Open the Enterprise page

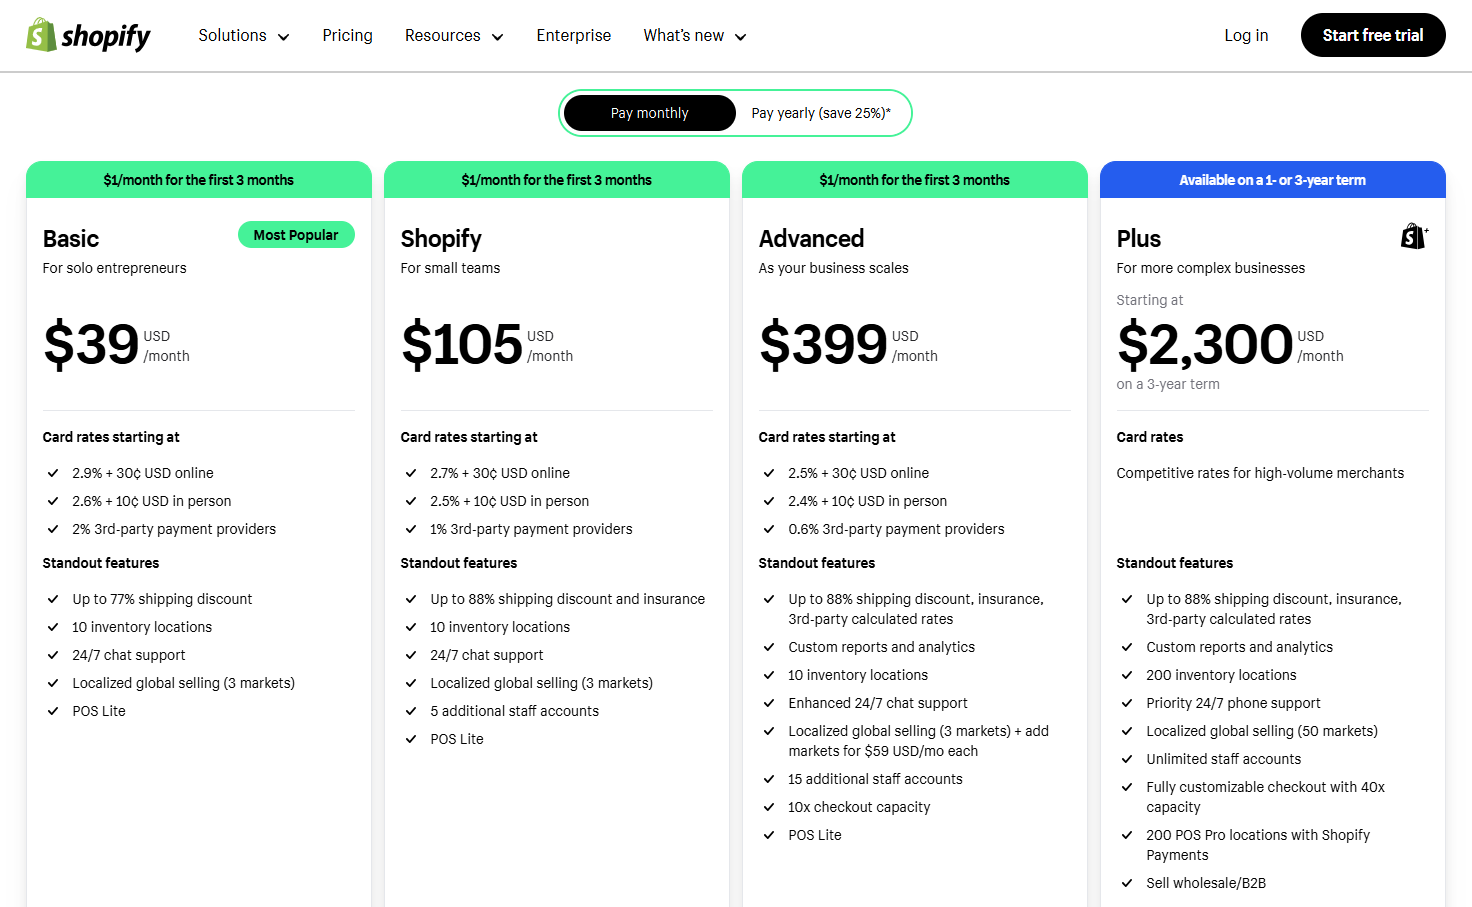[x=573, y=36]
